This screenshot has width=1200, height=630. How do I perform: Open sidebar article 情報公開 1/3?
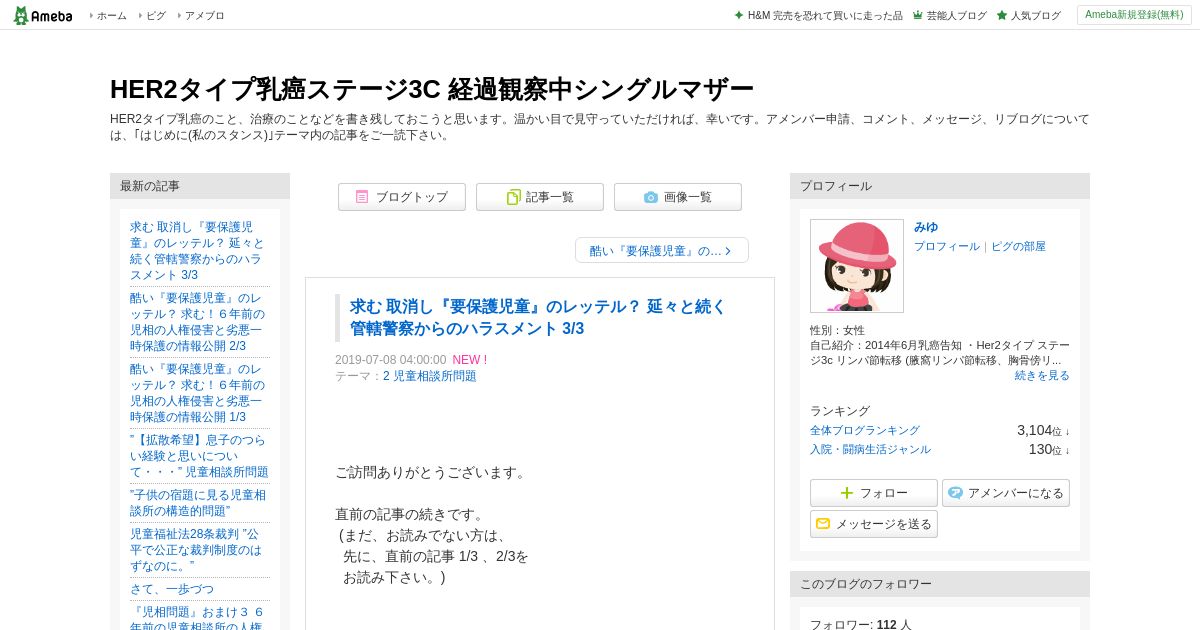click(x=199, y=393)
